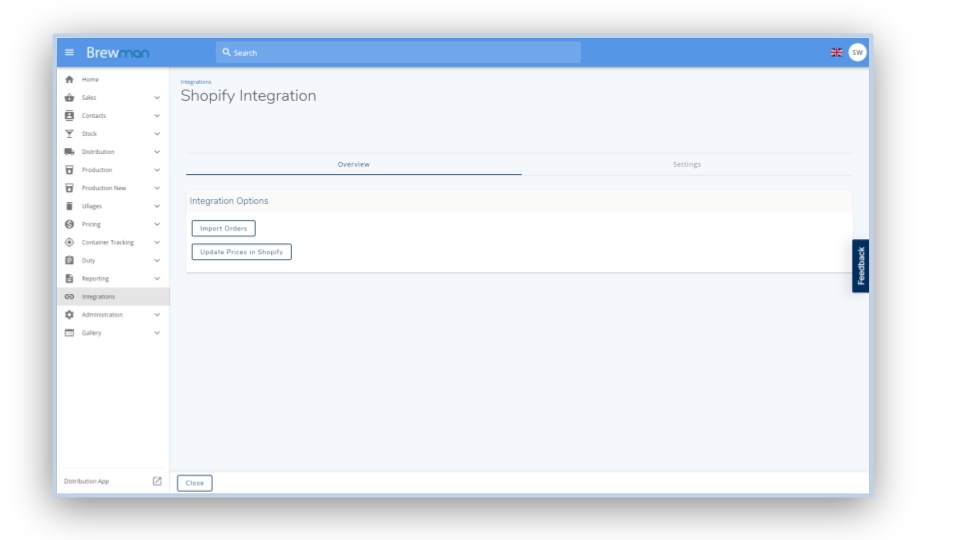960x540 pixels.
Task: Click the Import Orders button
Action: 223,228
